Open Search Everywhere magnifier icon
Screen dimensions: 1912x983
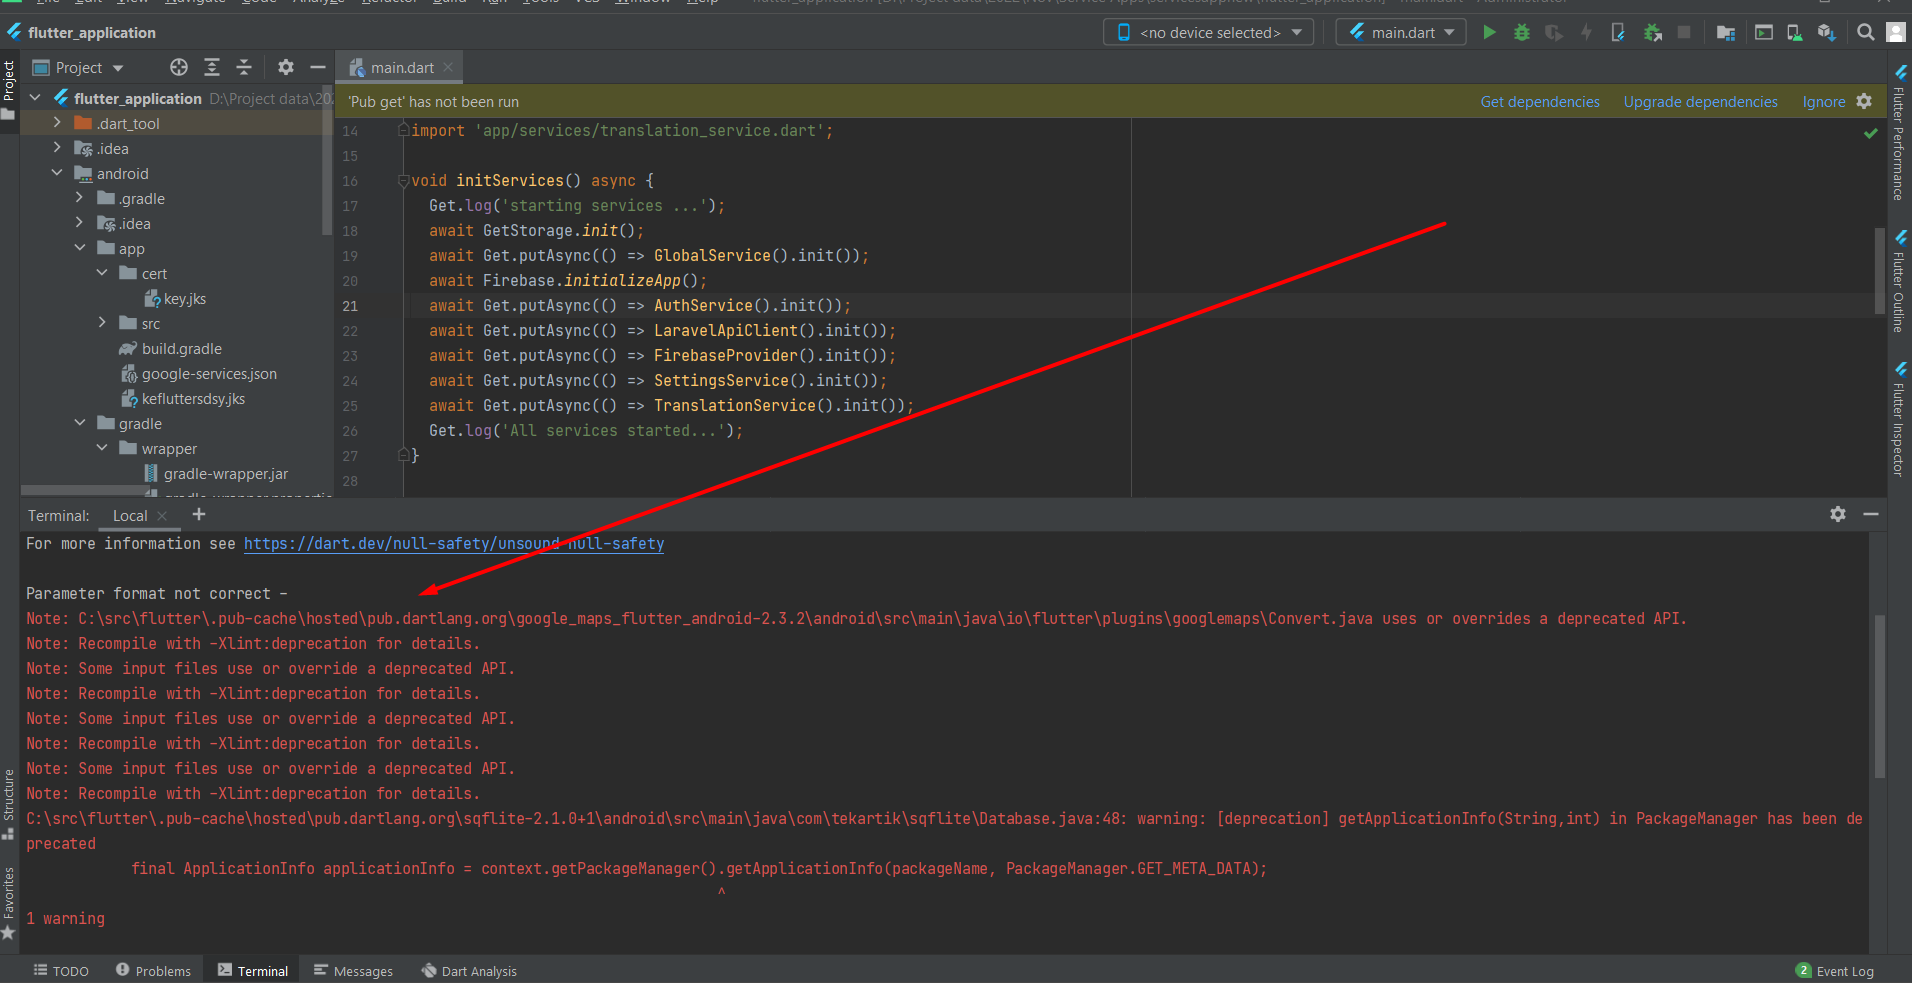(x=1865, y=32)
